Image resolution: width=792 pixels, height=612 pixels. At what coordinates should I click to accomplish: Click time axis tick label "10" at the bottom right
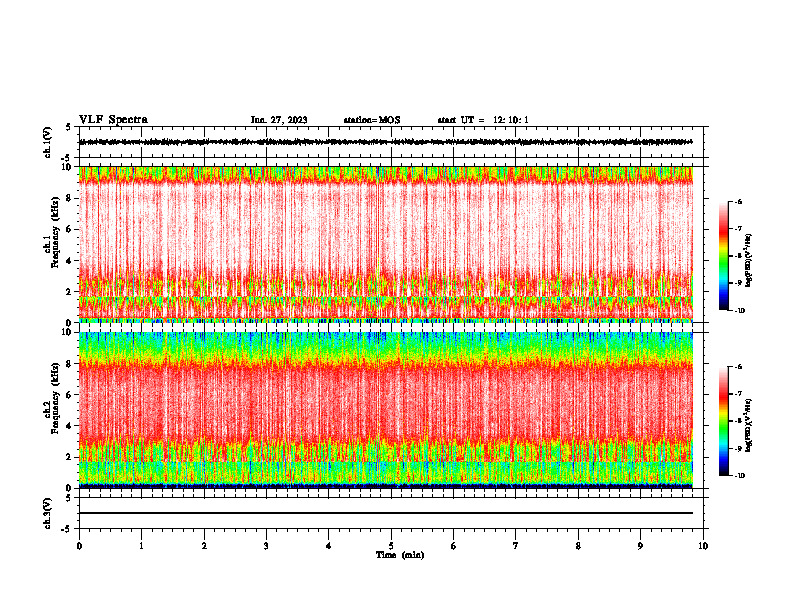(x=703, y=546)
